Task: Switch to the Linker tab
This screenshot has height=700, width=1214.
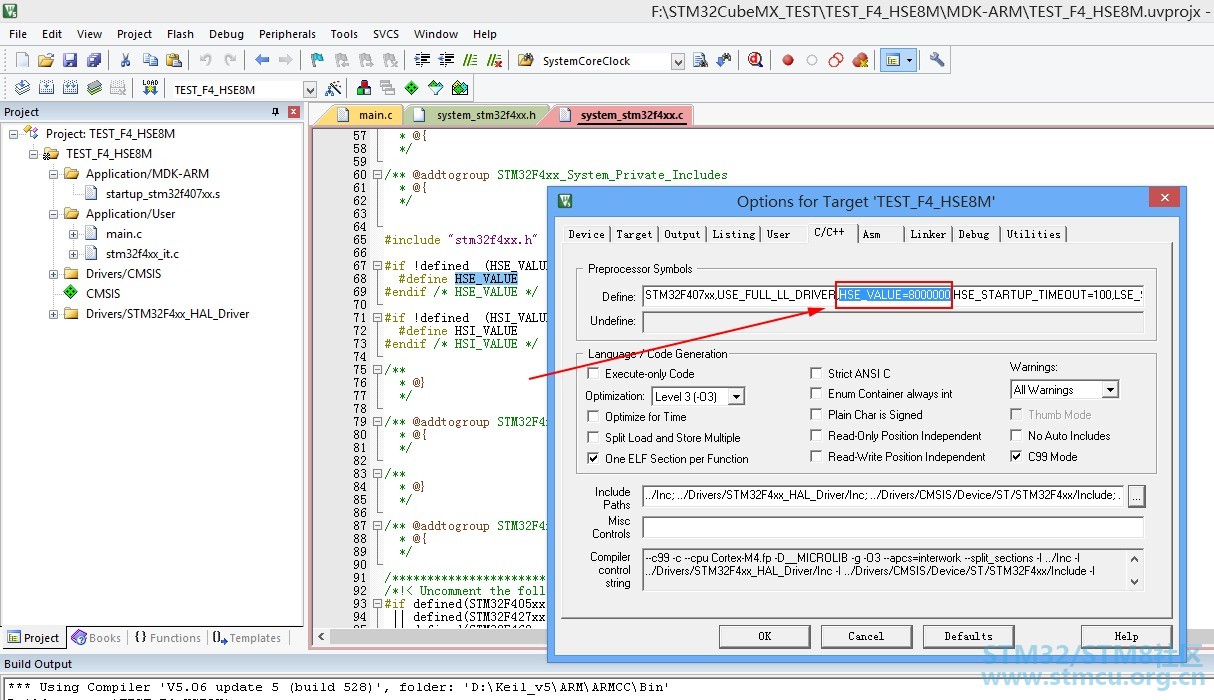Action: tap(928, 234)
